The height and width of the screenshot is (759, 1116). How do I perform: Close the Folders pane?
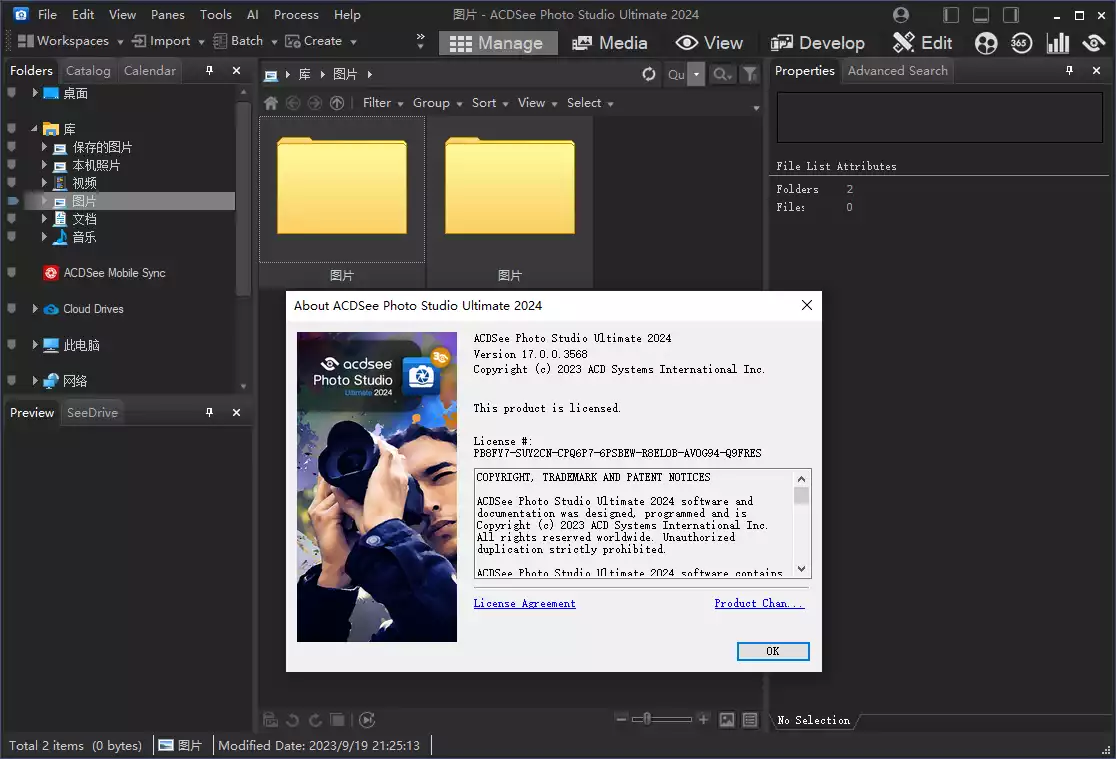[236, 70]
